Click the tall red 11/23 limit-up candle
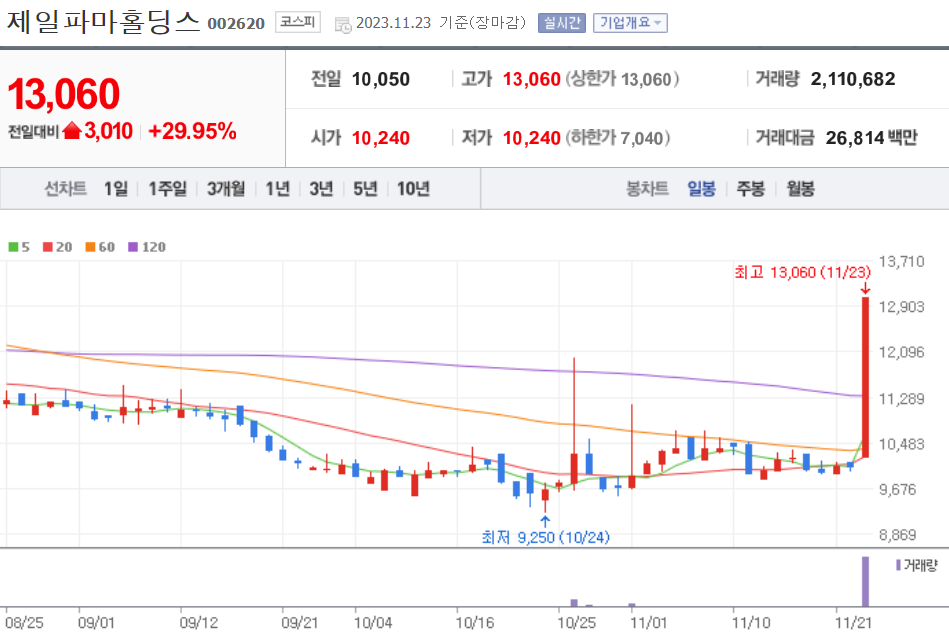Viewport: 949px width, 641px height. point(865,377)
